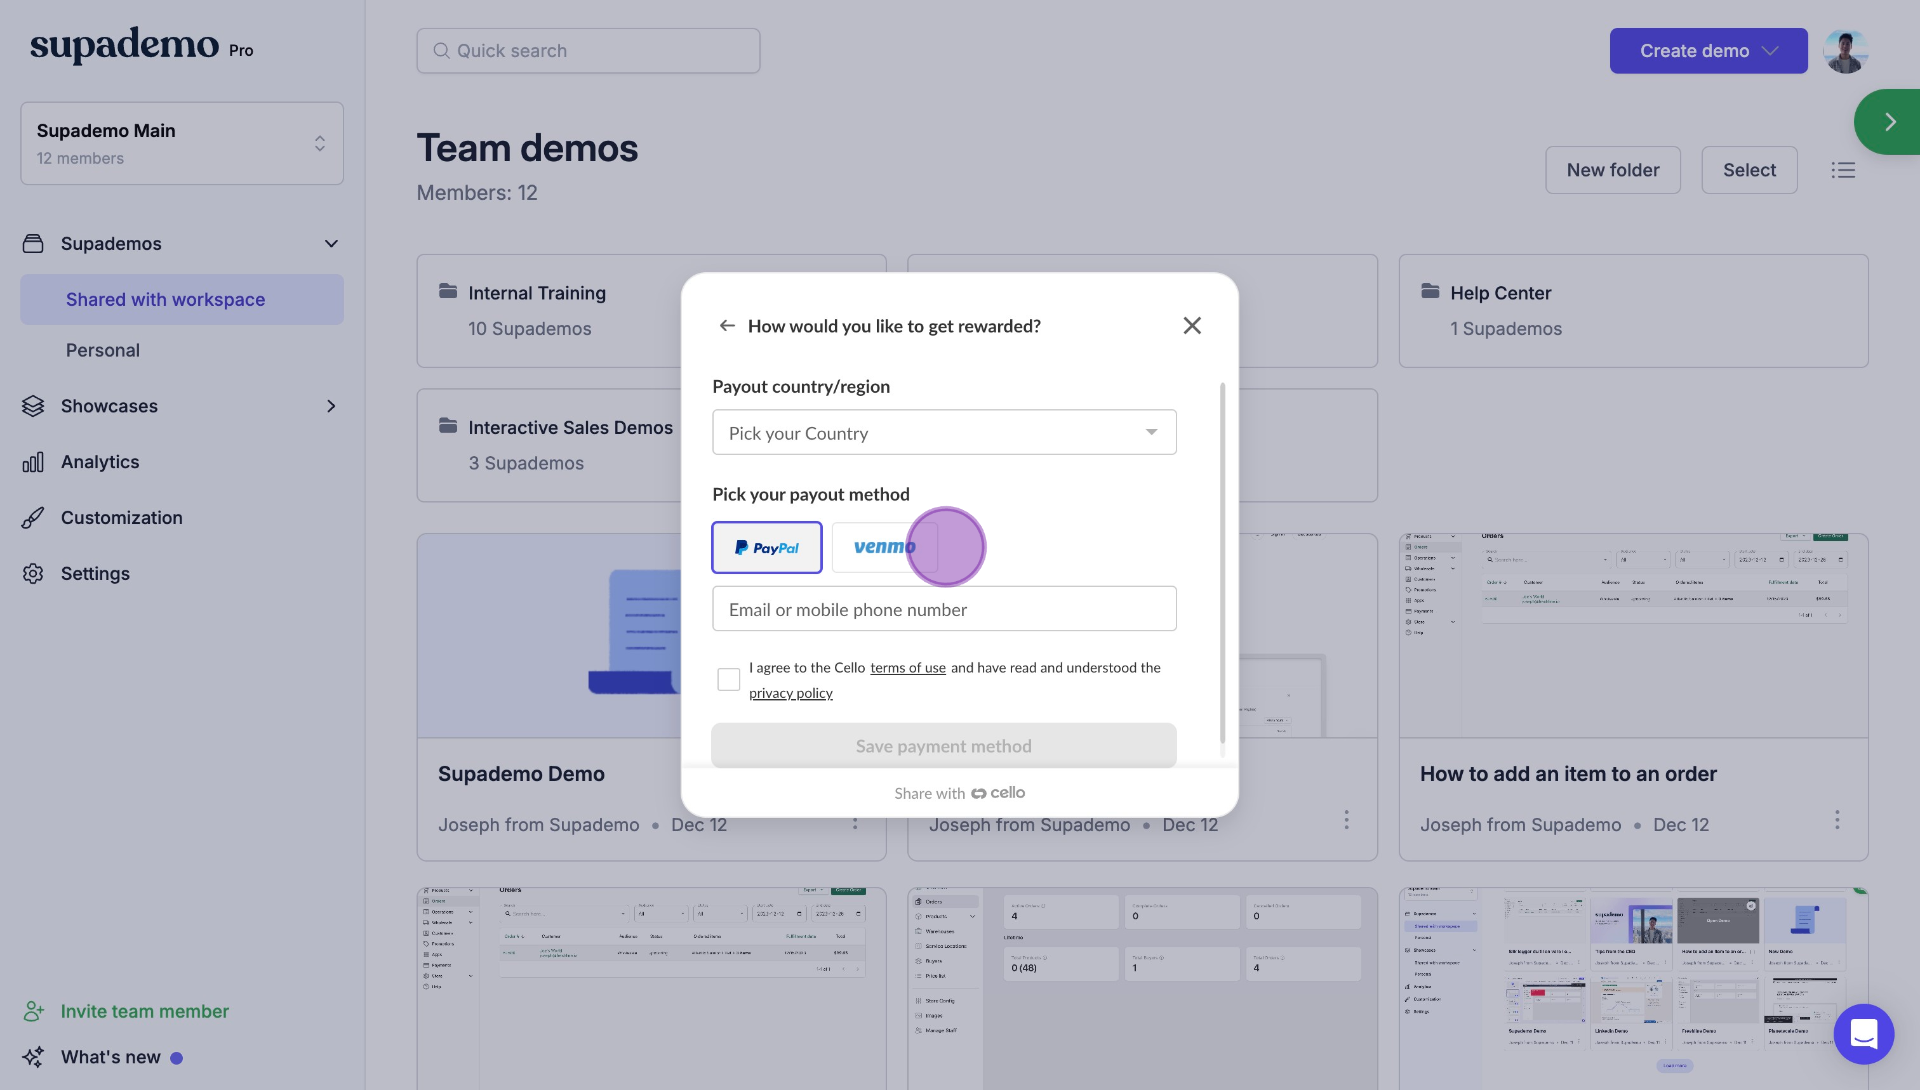Viewport: 1920px width, 1090px height.
Task: Click the Invite team member icon
Action: 33,1012
